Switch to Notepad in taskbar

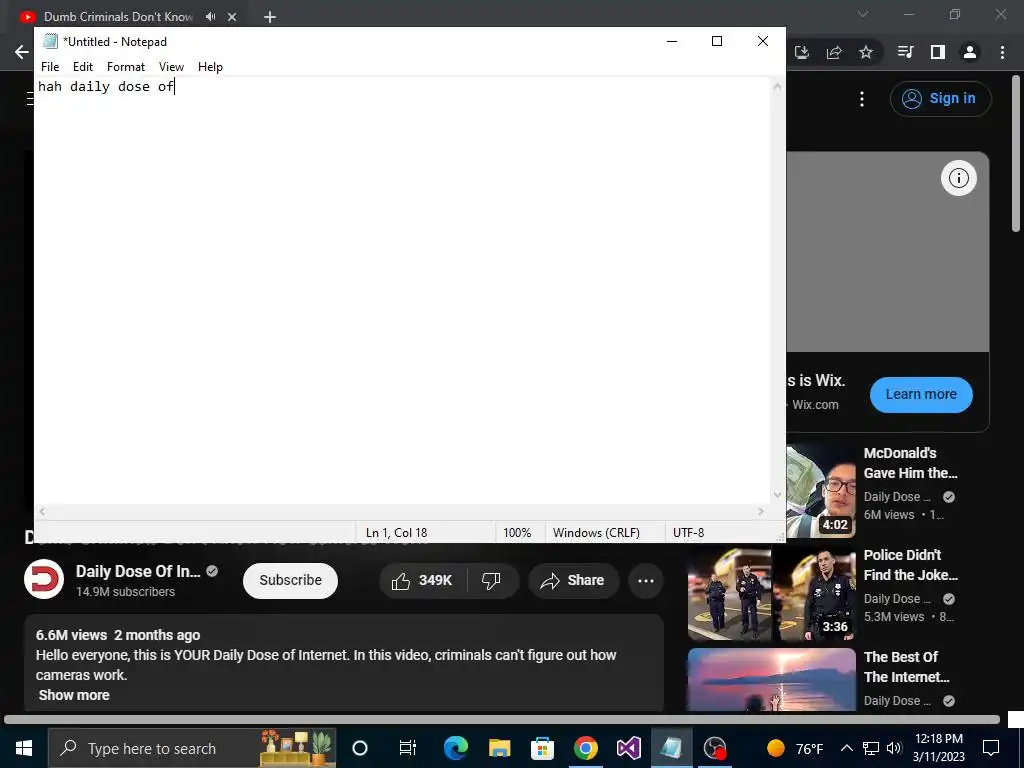click(x=671, y=748)
